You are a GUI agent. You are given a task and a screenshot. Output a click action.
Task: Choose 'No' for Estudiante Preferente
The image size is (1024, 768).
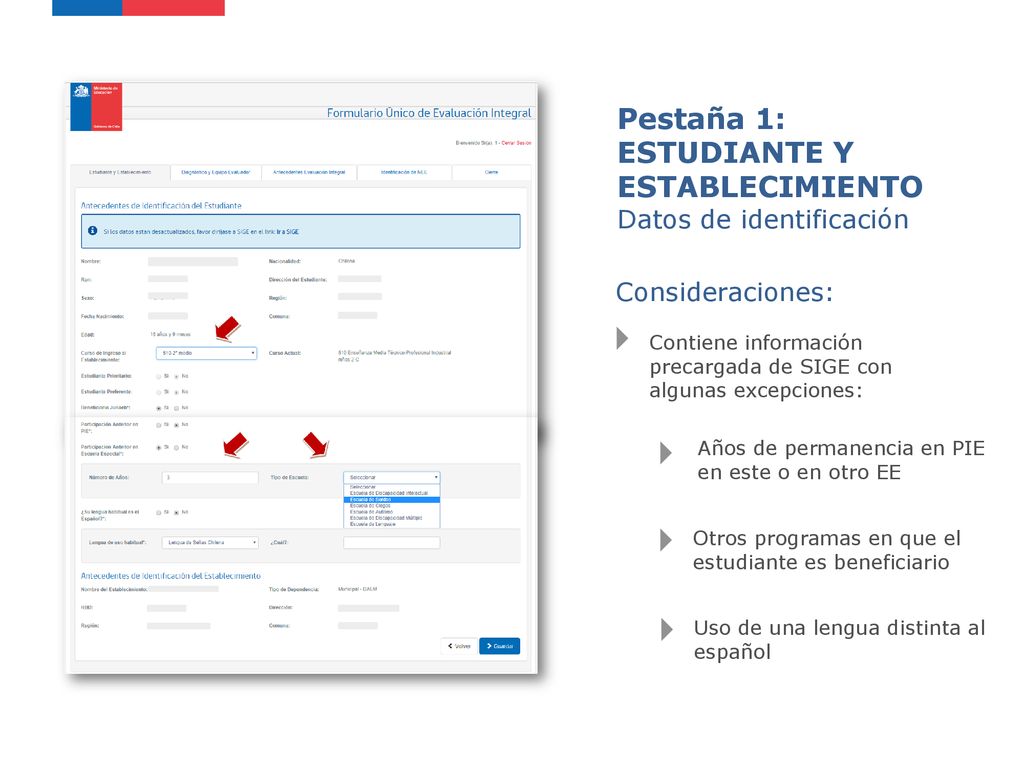pos(176,392)
